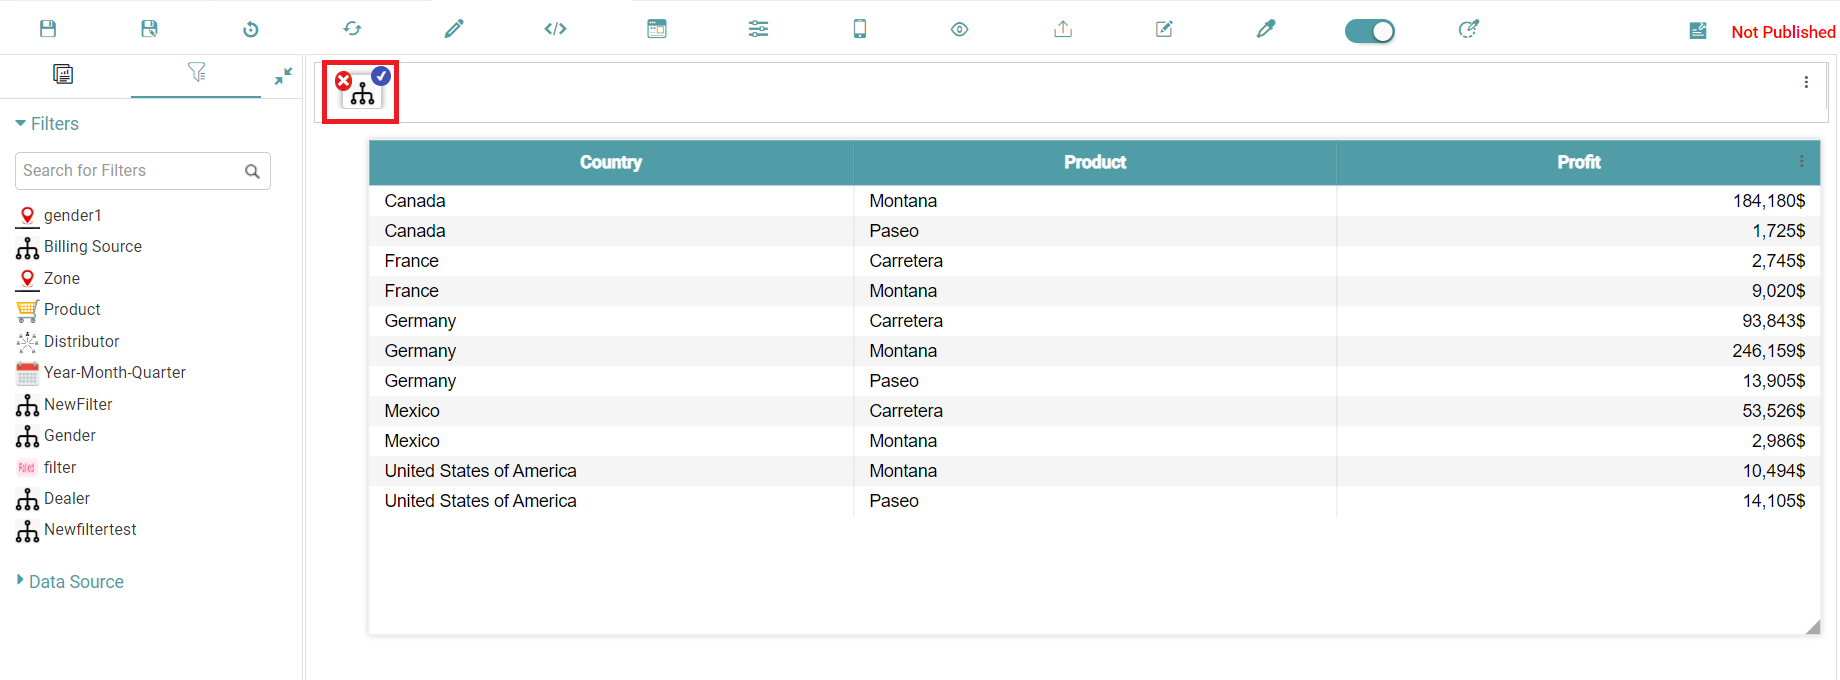Image resolution: width=1840 pixels, height=680 pixels.
Task: Click the Not Published status label
Action: tap(1783, 32)
